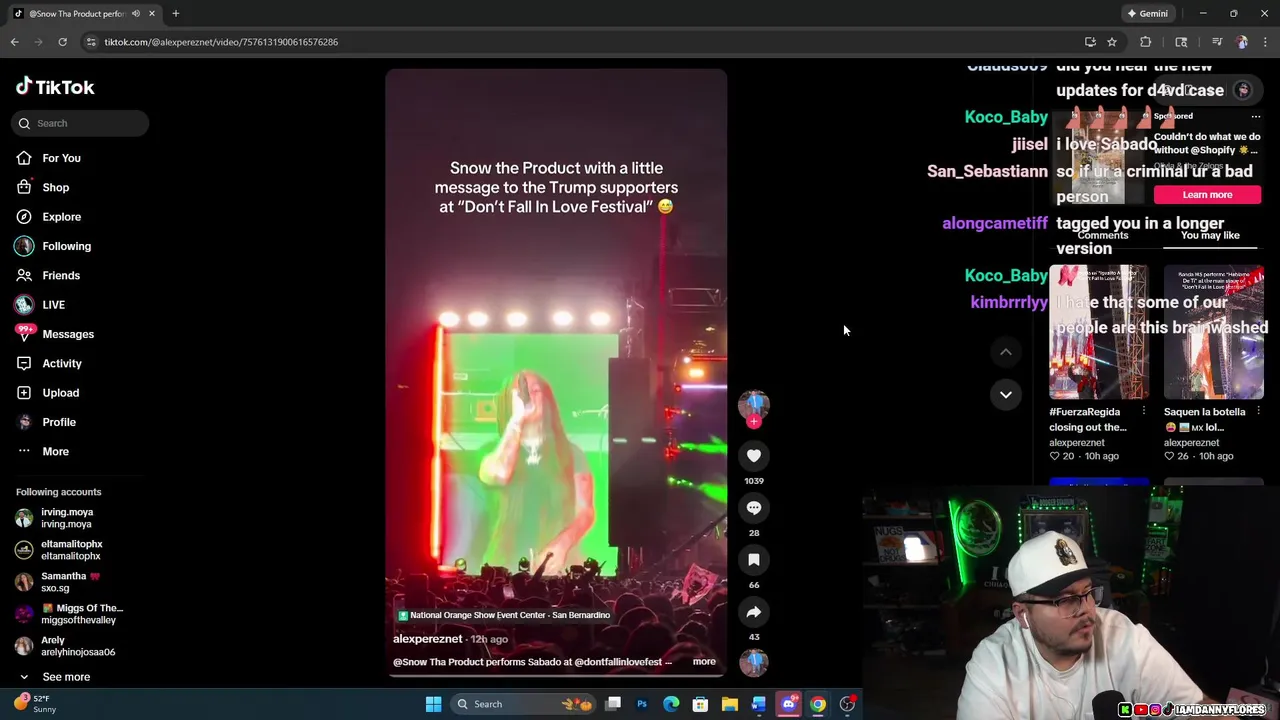Image resolution: width=1280 pixels, height=720 pixels.
Task: Open File Explorer from the taskbar
Action: point(730,704)
